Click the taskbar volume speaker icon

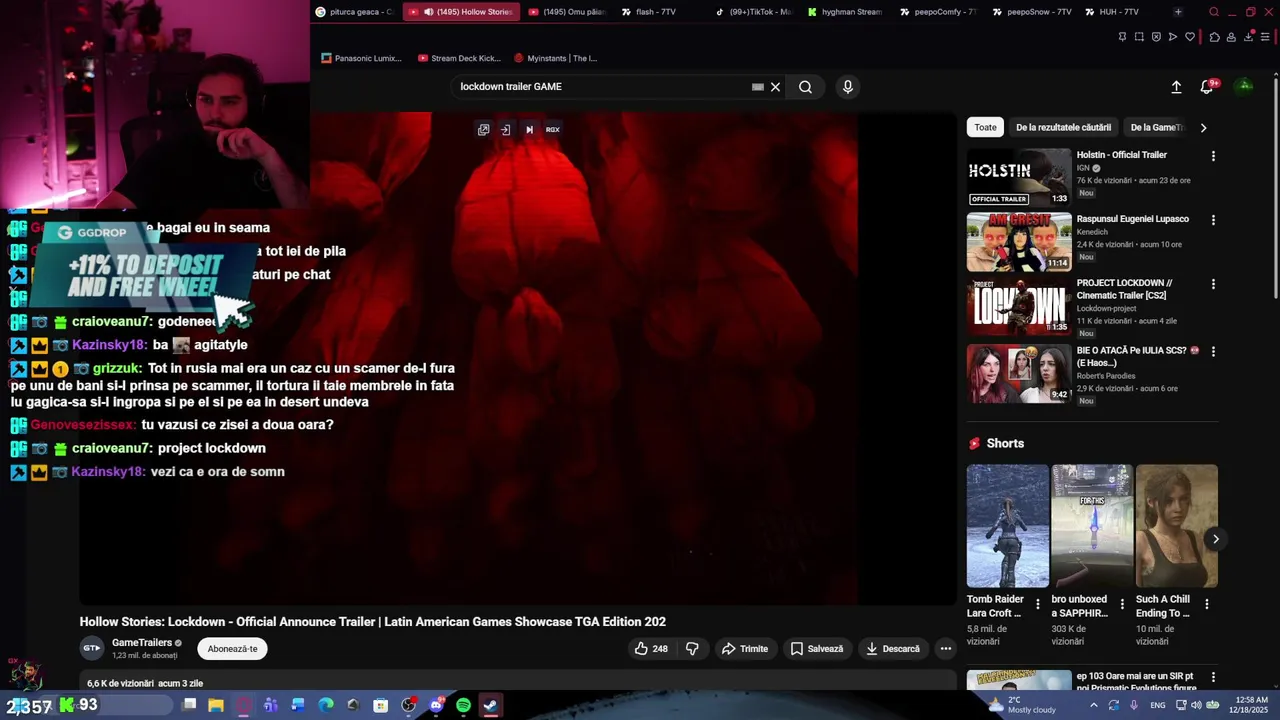coord(1195,705)
